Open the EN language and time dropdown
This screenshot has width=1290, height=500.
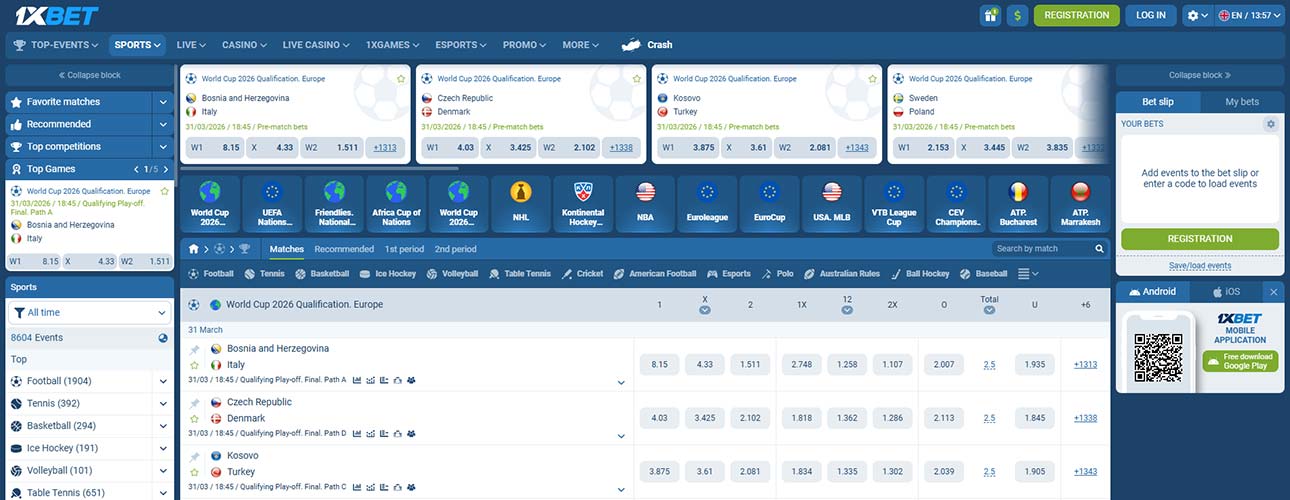pos(1250,15)
